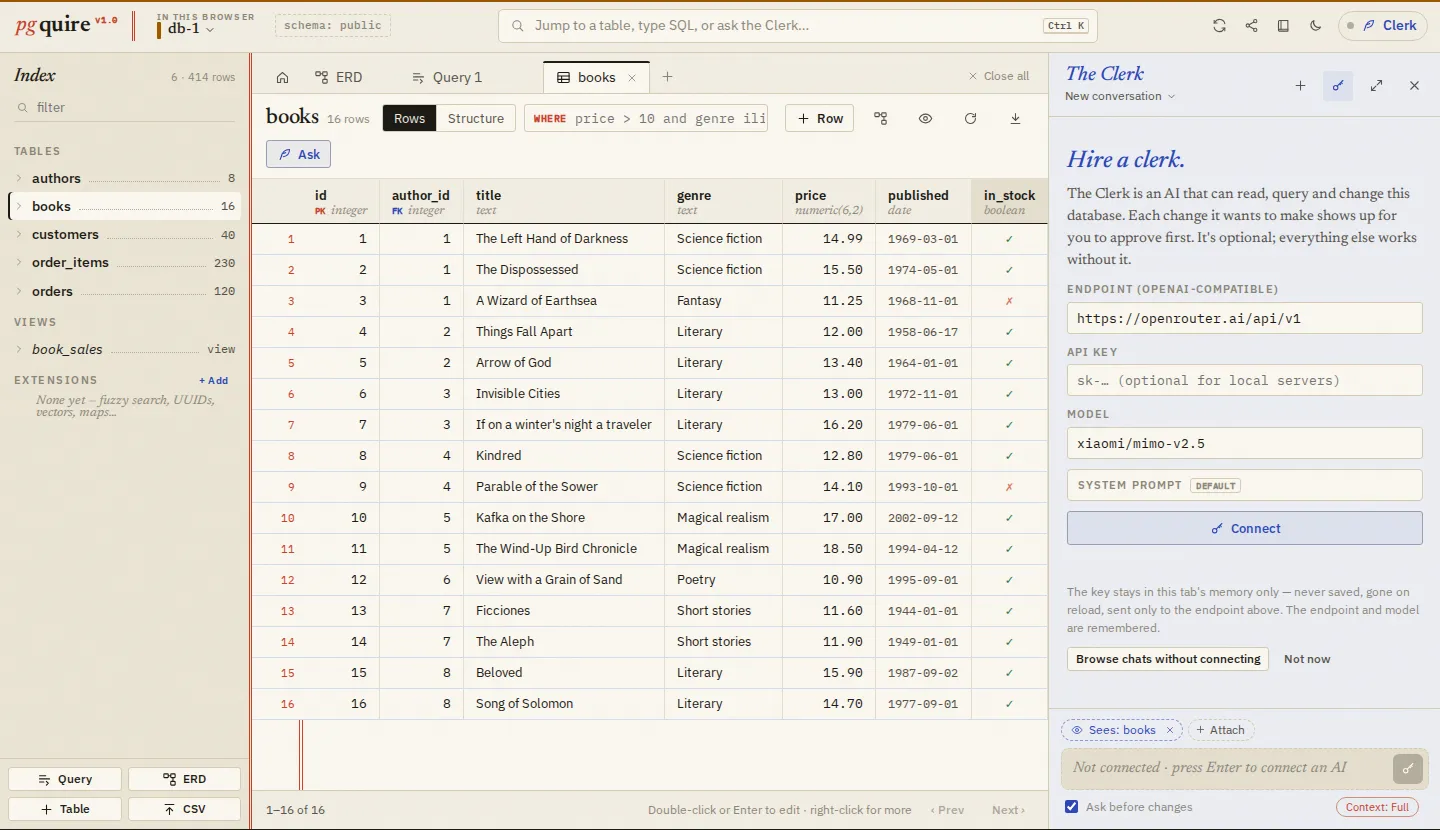The height and width of the screenshot is (830, 1440).
Task: Expand the customers table tree item
Action: pos(19,234)
